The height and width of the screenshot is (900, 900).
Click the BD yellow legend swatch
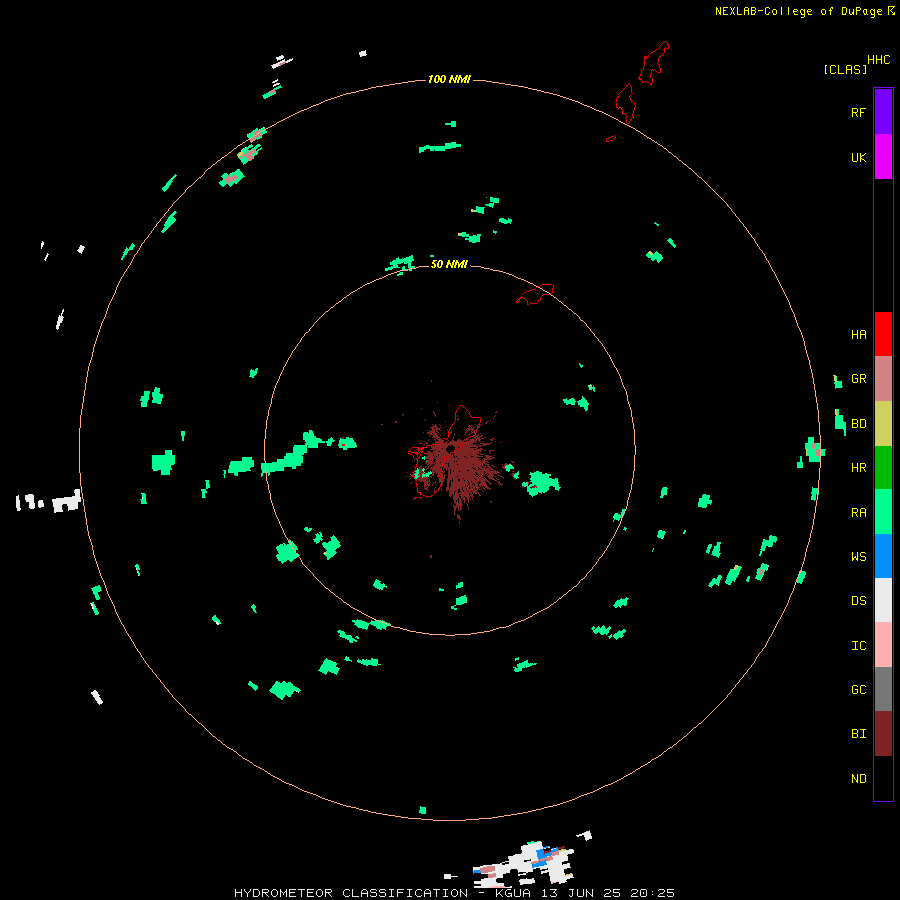coord(883,424)
